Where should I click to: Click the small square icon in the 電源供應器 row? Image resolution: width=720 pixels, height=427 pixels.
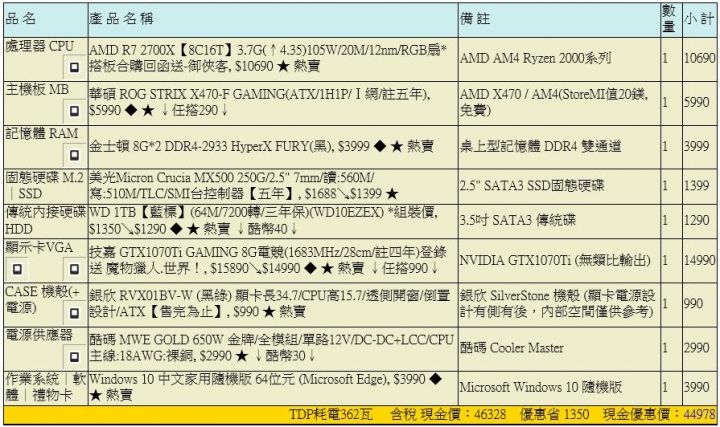click(x=74, y=357)
